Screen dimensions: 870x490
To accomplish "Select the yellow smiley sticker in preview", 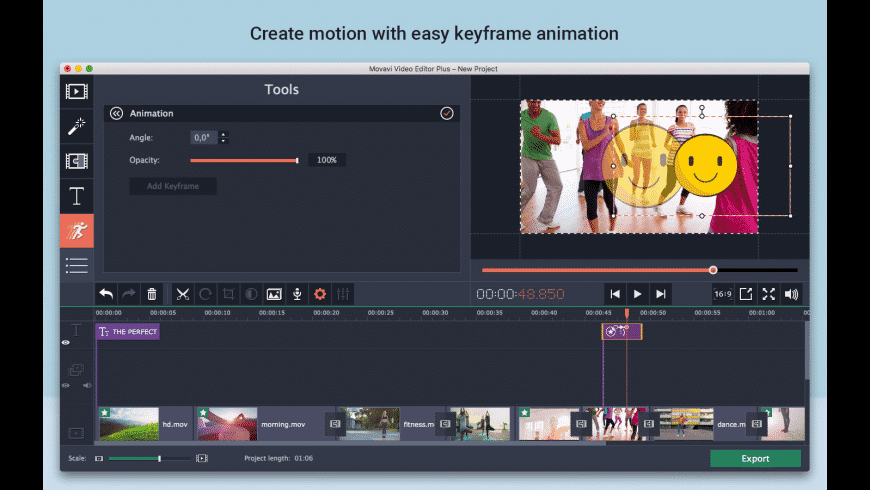I will 705,165.
